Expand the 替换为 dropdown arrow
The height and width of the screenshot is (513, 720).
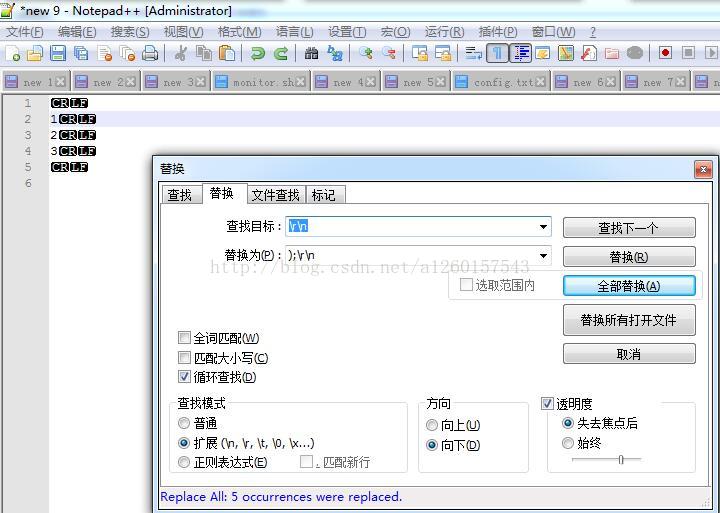pos(543,256)
